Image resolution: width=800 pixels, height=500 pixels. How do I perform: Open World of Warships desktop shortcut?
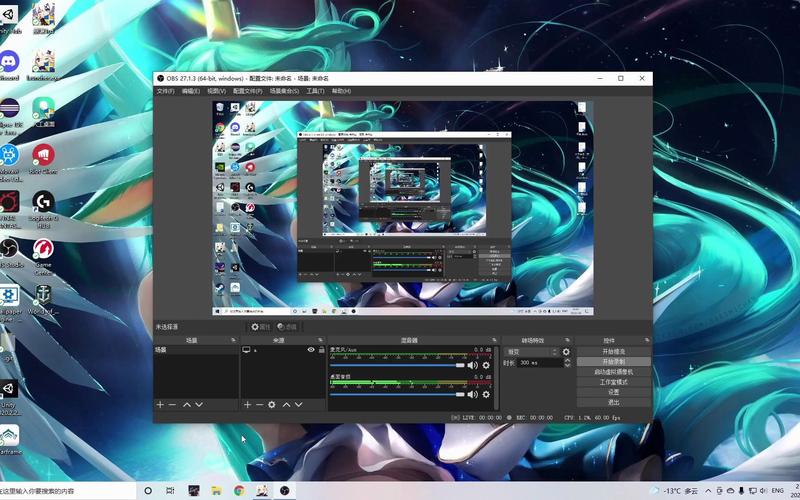click(43, 300)
